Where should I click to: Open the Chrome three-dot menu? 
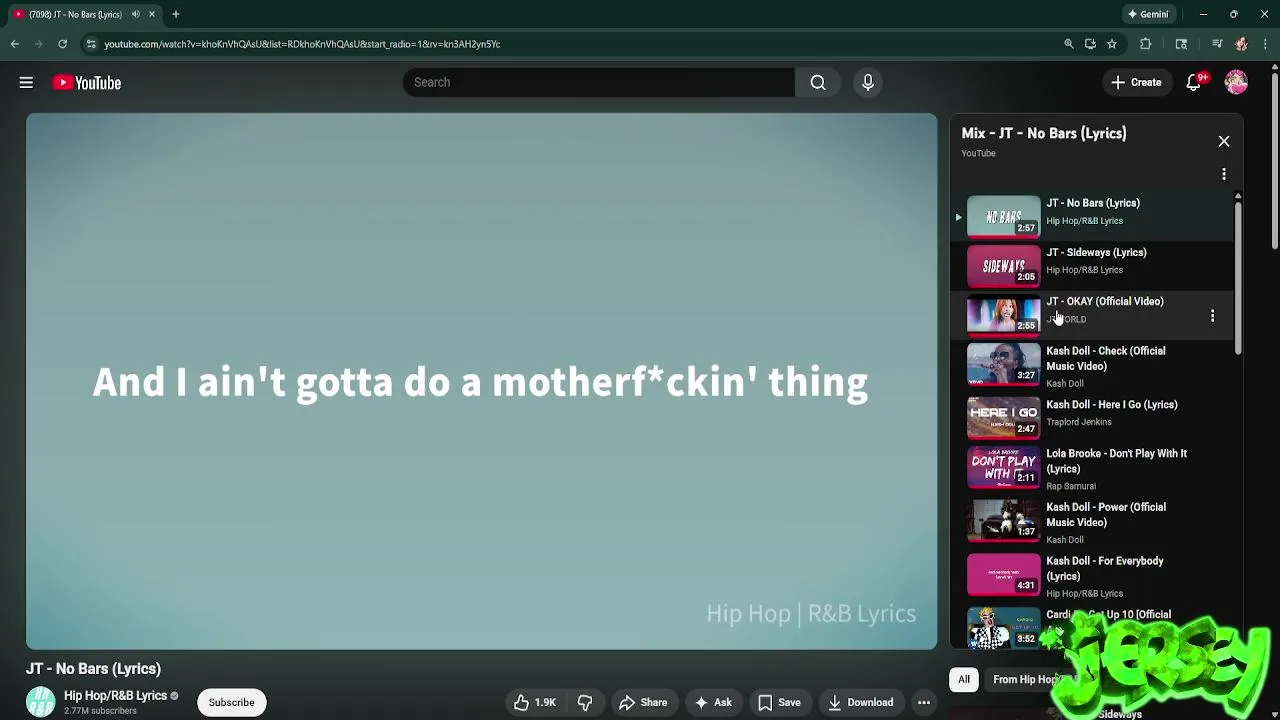pos(1265,44)
